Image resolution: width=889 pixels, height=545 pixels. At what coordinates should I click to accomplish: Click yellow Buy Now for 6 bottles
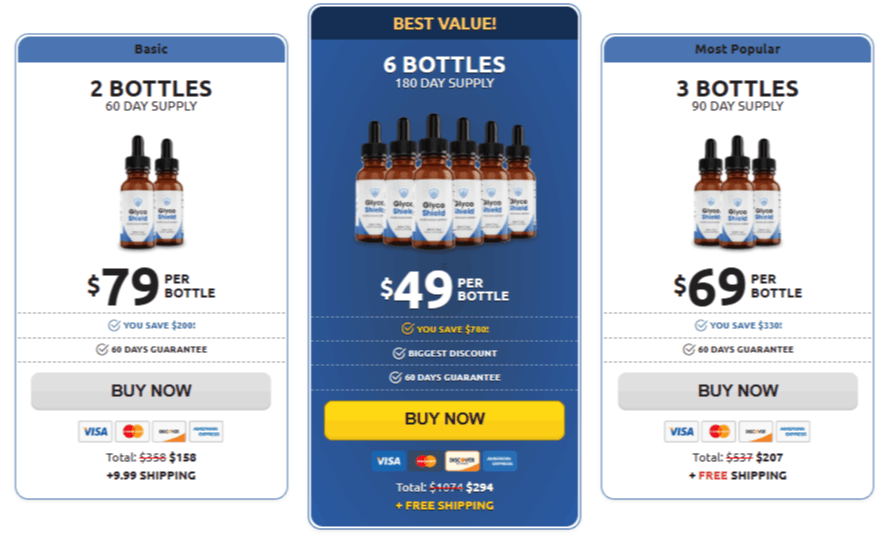click(x=444, y=420)
